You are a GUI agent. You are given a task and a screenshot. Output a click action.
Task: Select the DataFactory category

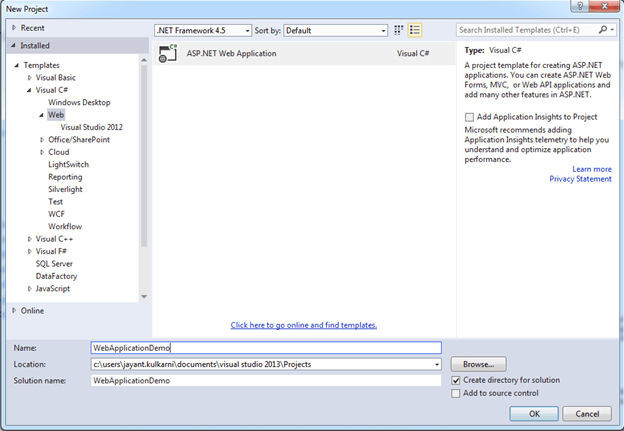[56, 276]
